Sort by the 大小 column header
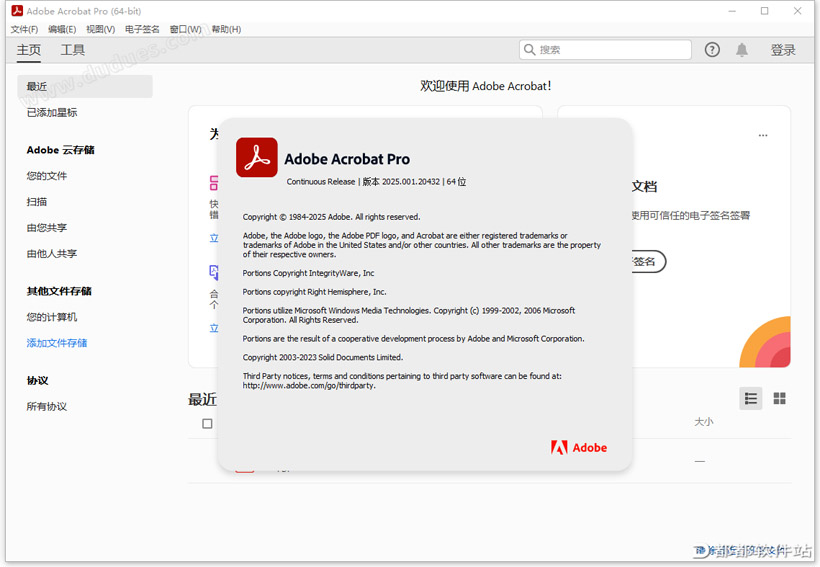The image size is (820, 567). click(703, 422)
